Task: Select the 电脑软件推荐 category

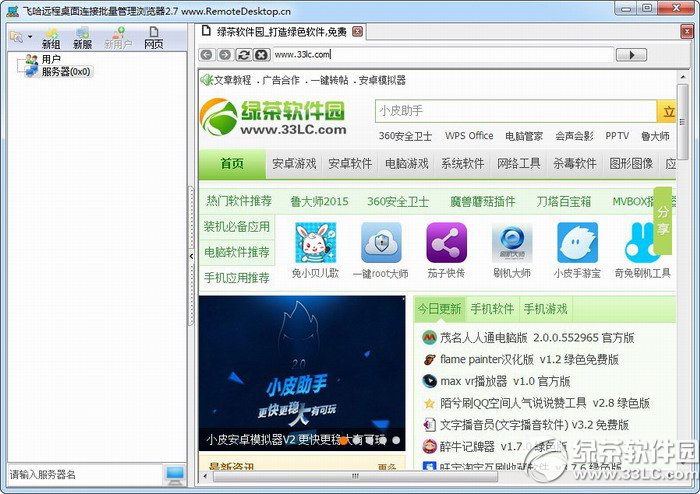Action: click(237, 253)
